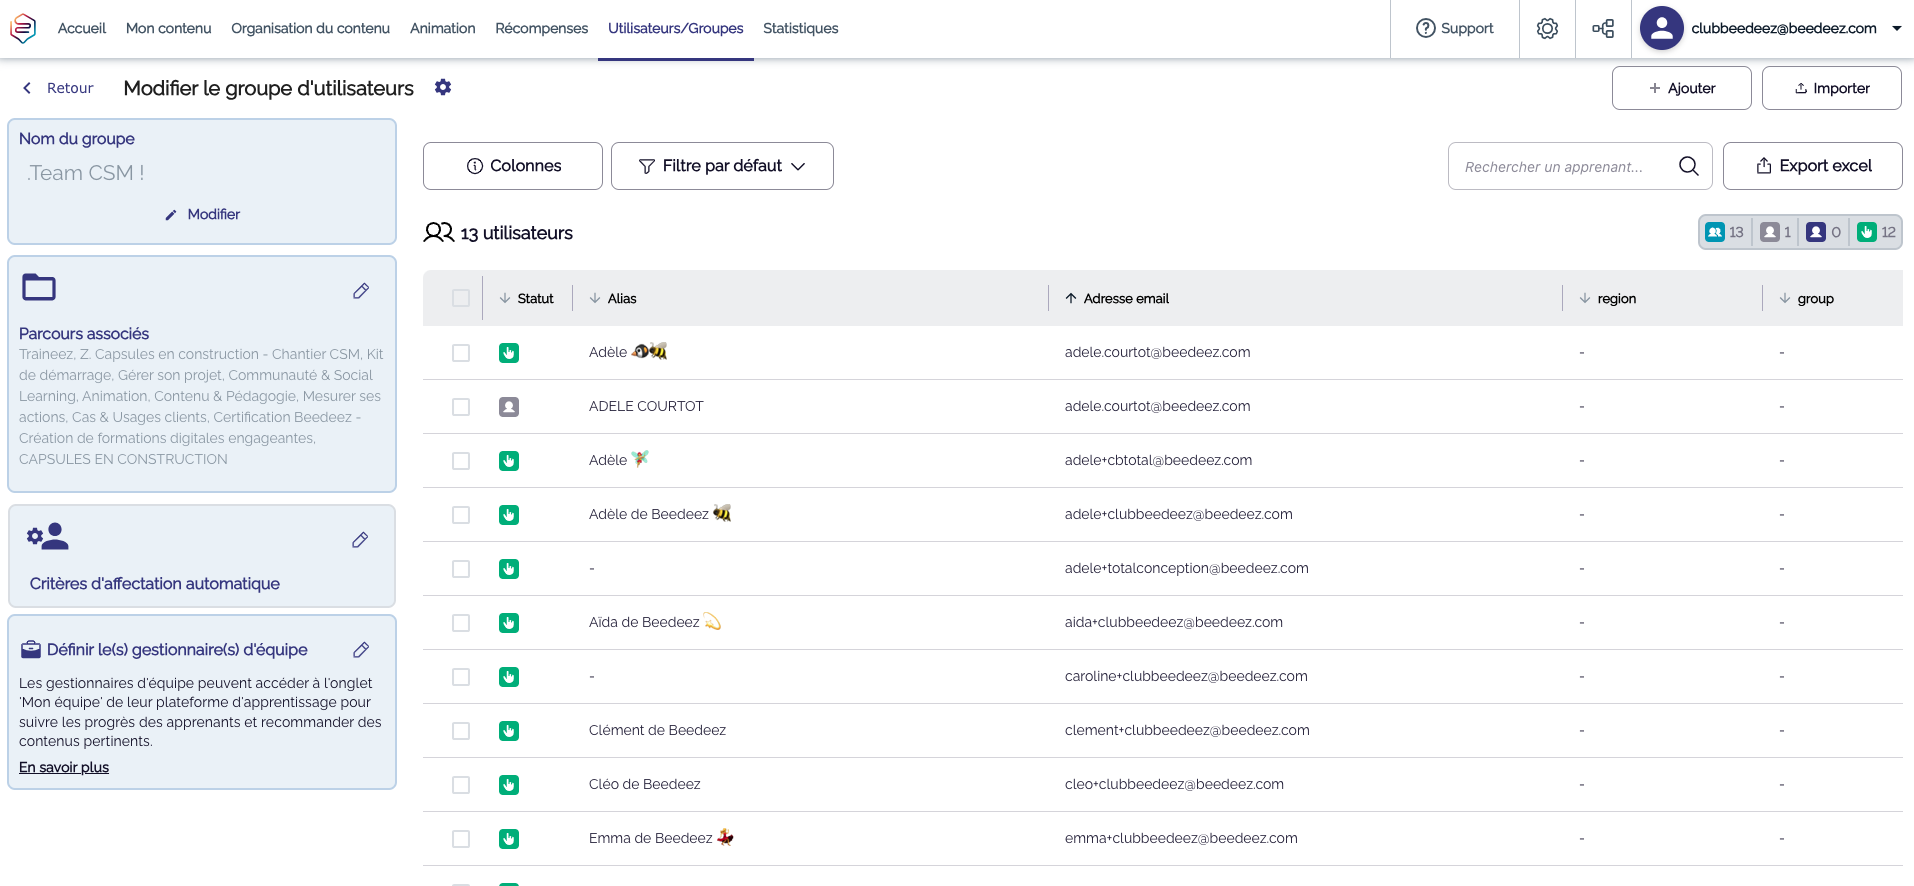Sort by Adresse email column header
1914x886 pixels.
[1125, 298]
